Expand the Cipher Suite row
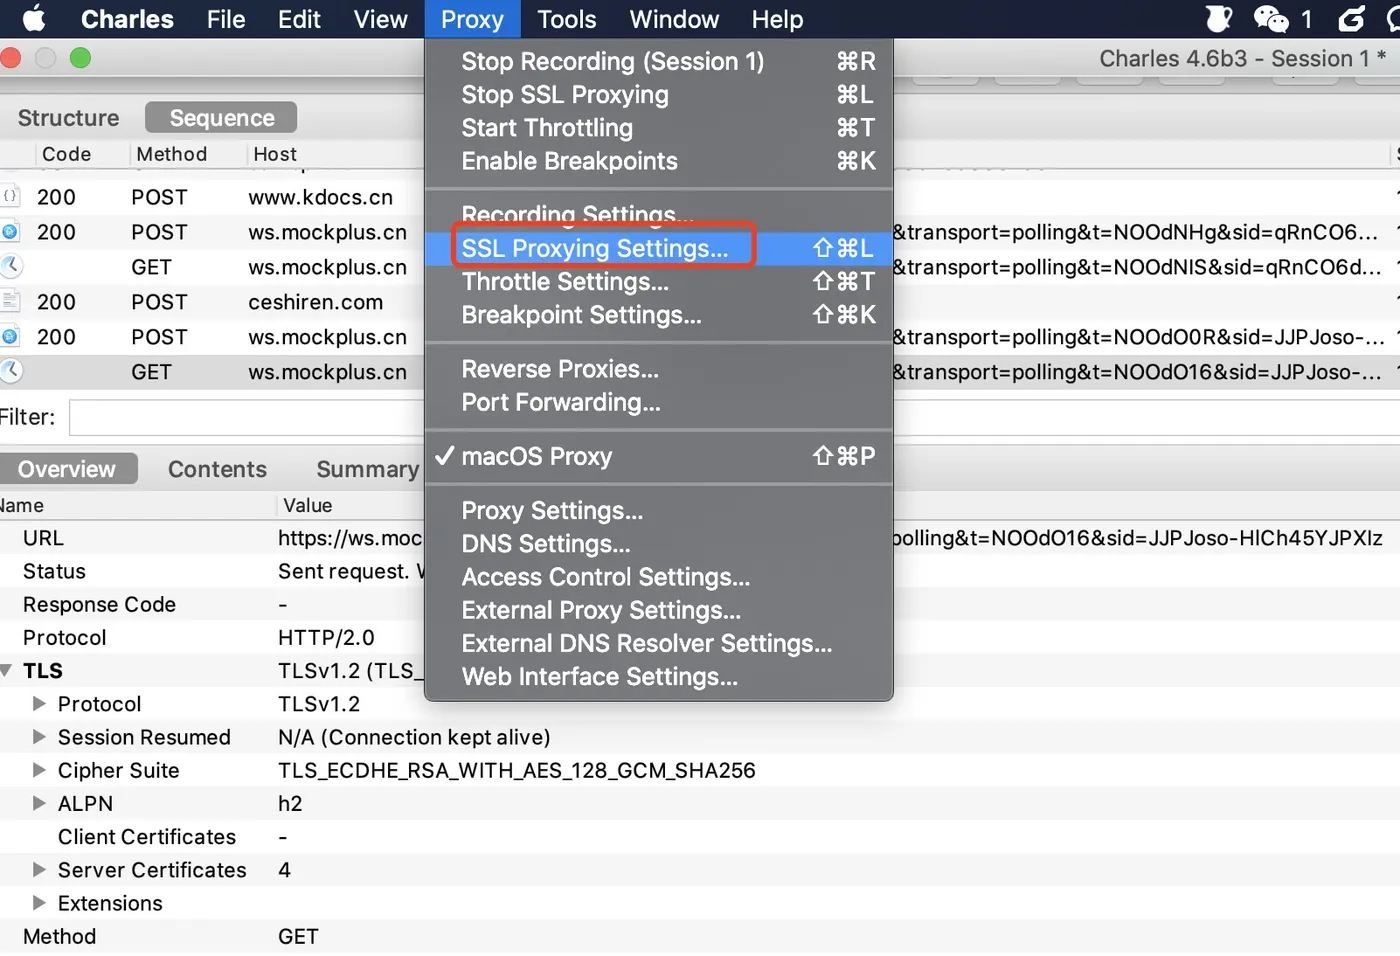Screen dimensions: 1400x956 [x=39, y=770]
